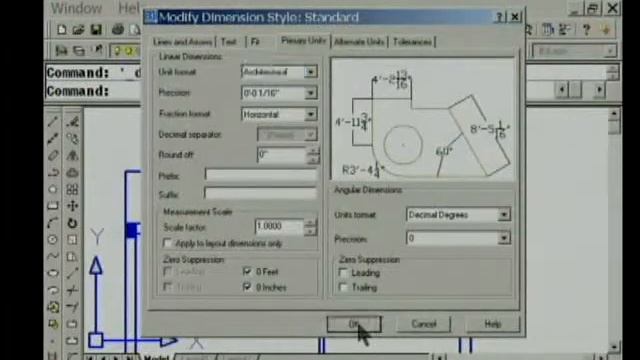Switch to Alternate Units tab

[x=359, y=42]
